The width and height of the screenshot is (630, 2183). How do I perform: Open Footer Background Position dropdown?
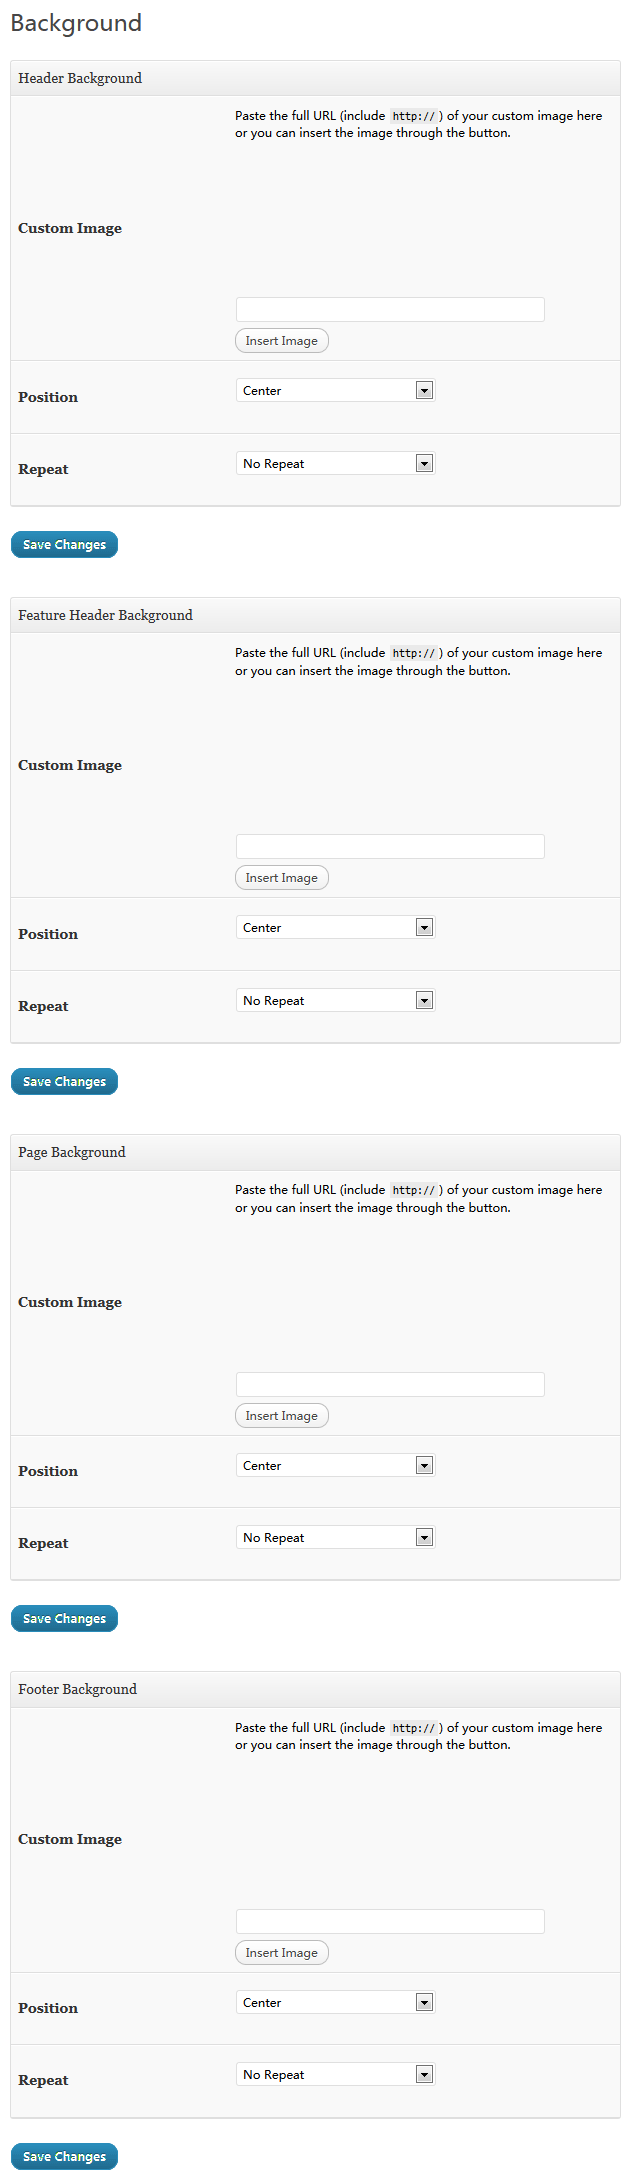point(335,2003)
